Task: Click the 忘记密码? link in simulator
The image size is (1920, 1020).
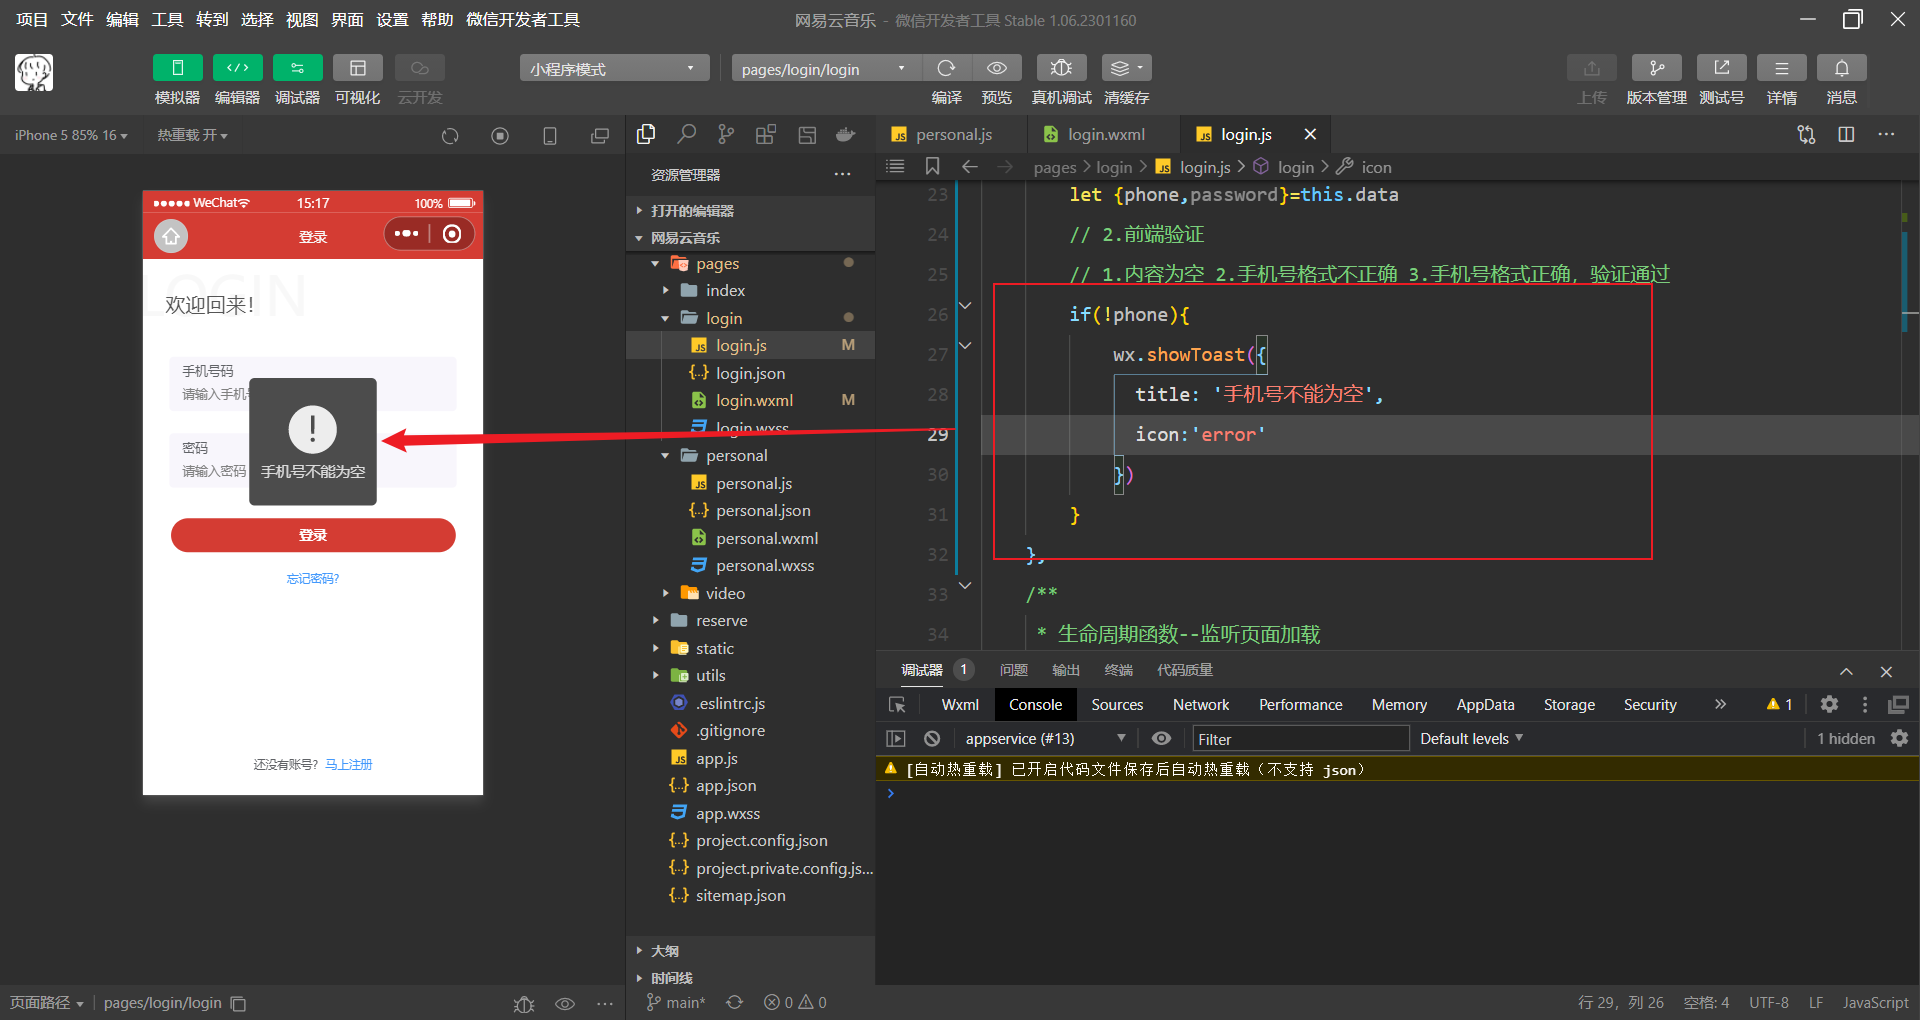Action: [313, 578]
